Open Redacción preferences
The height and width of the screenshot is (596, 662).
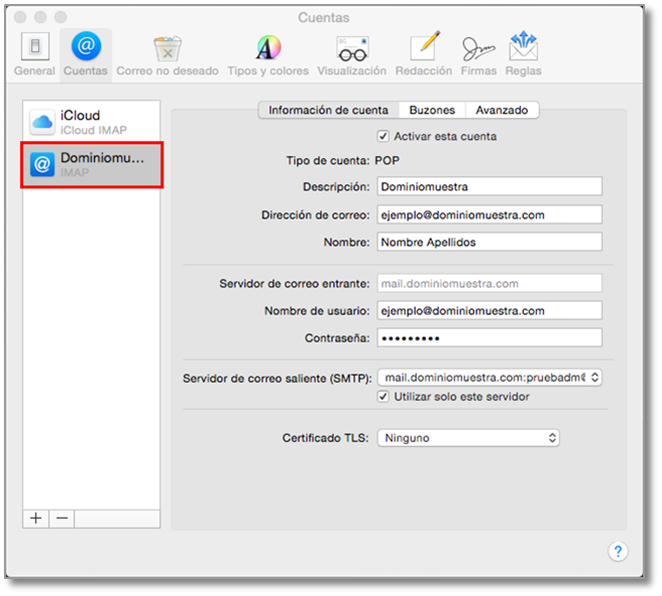point(424,55)
